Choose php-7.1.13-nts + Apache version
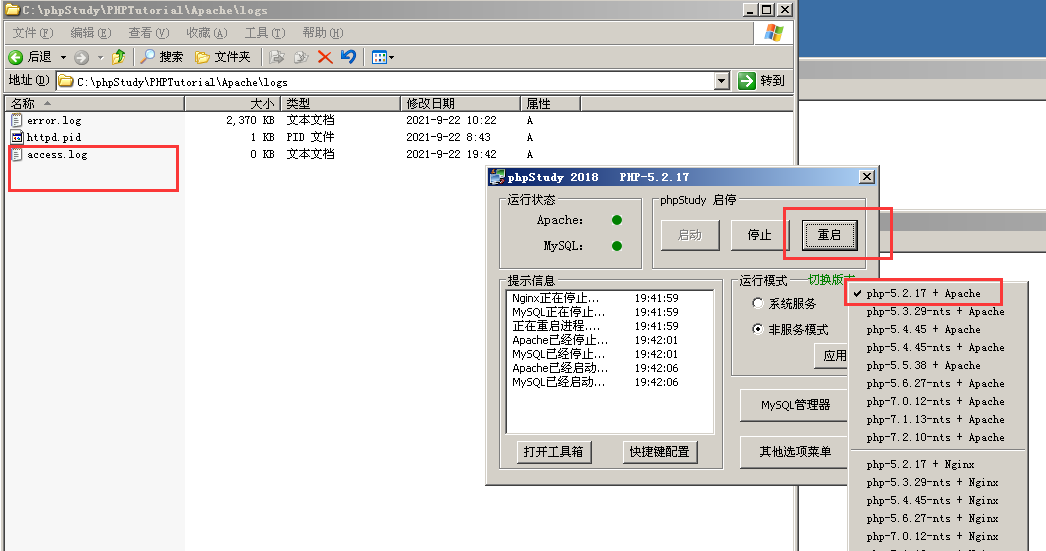Viewport: 1046px width, 551px height. click(937, 420)
